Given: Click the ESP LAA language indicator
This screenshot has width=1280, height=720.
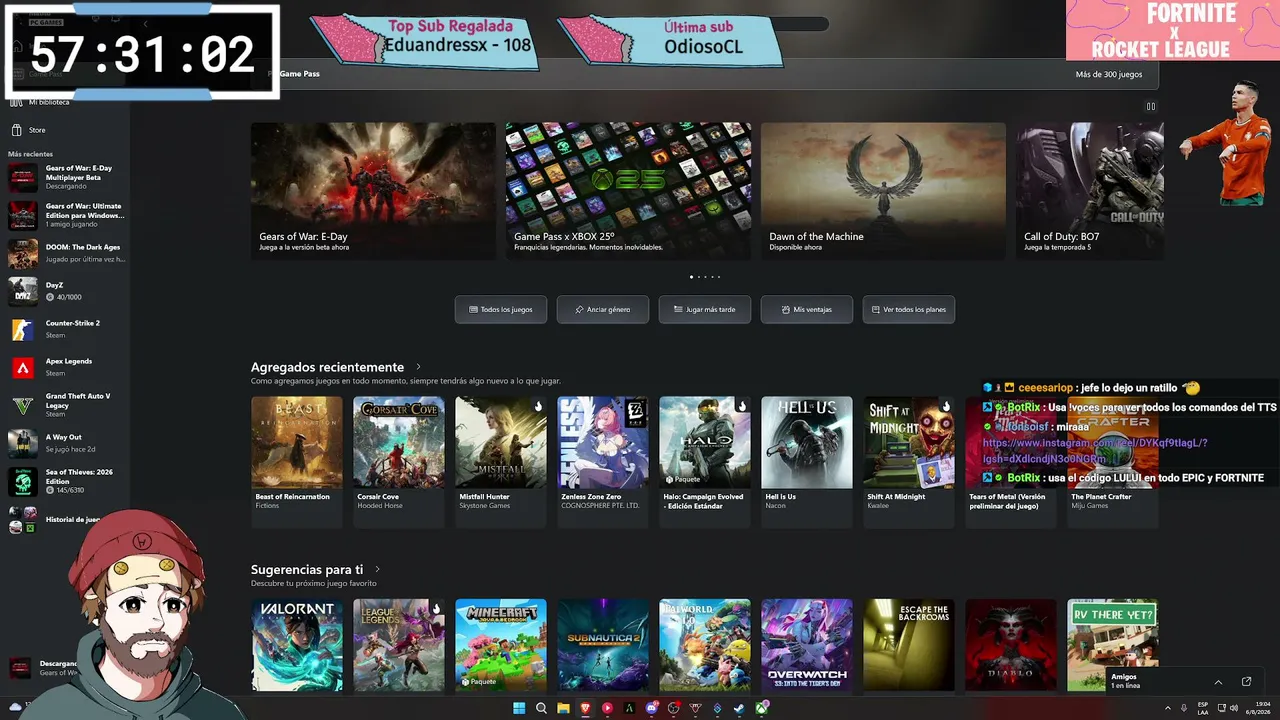Looking at the screenshot, I should click(x=1203, y=708).
